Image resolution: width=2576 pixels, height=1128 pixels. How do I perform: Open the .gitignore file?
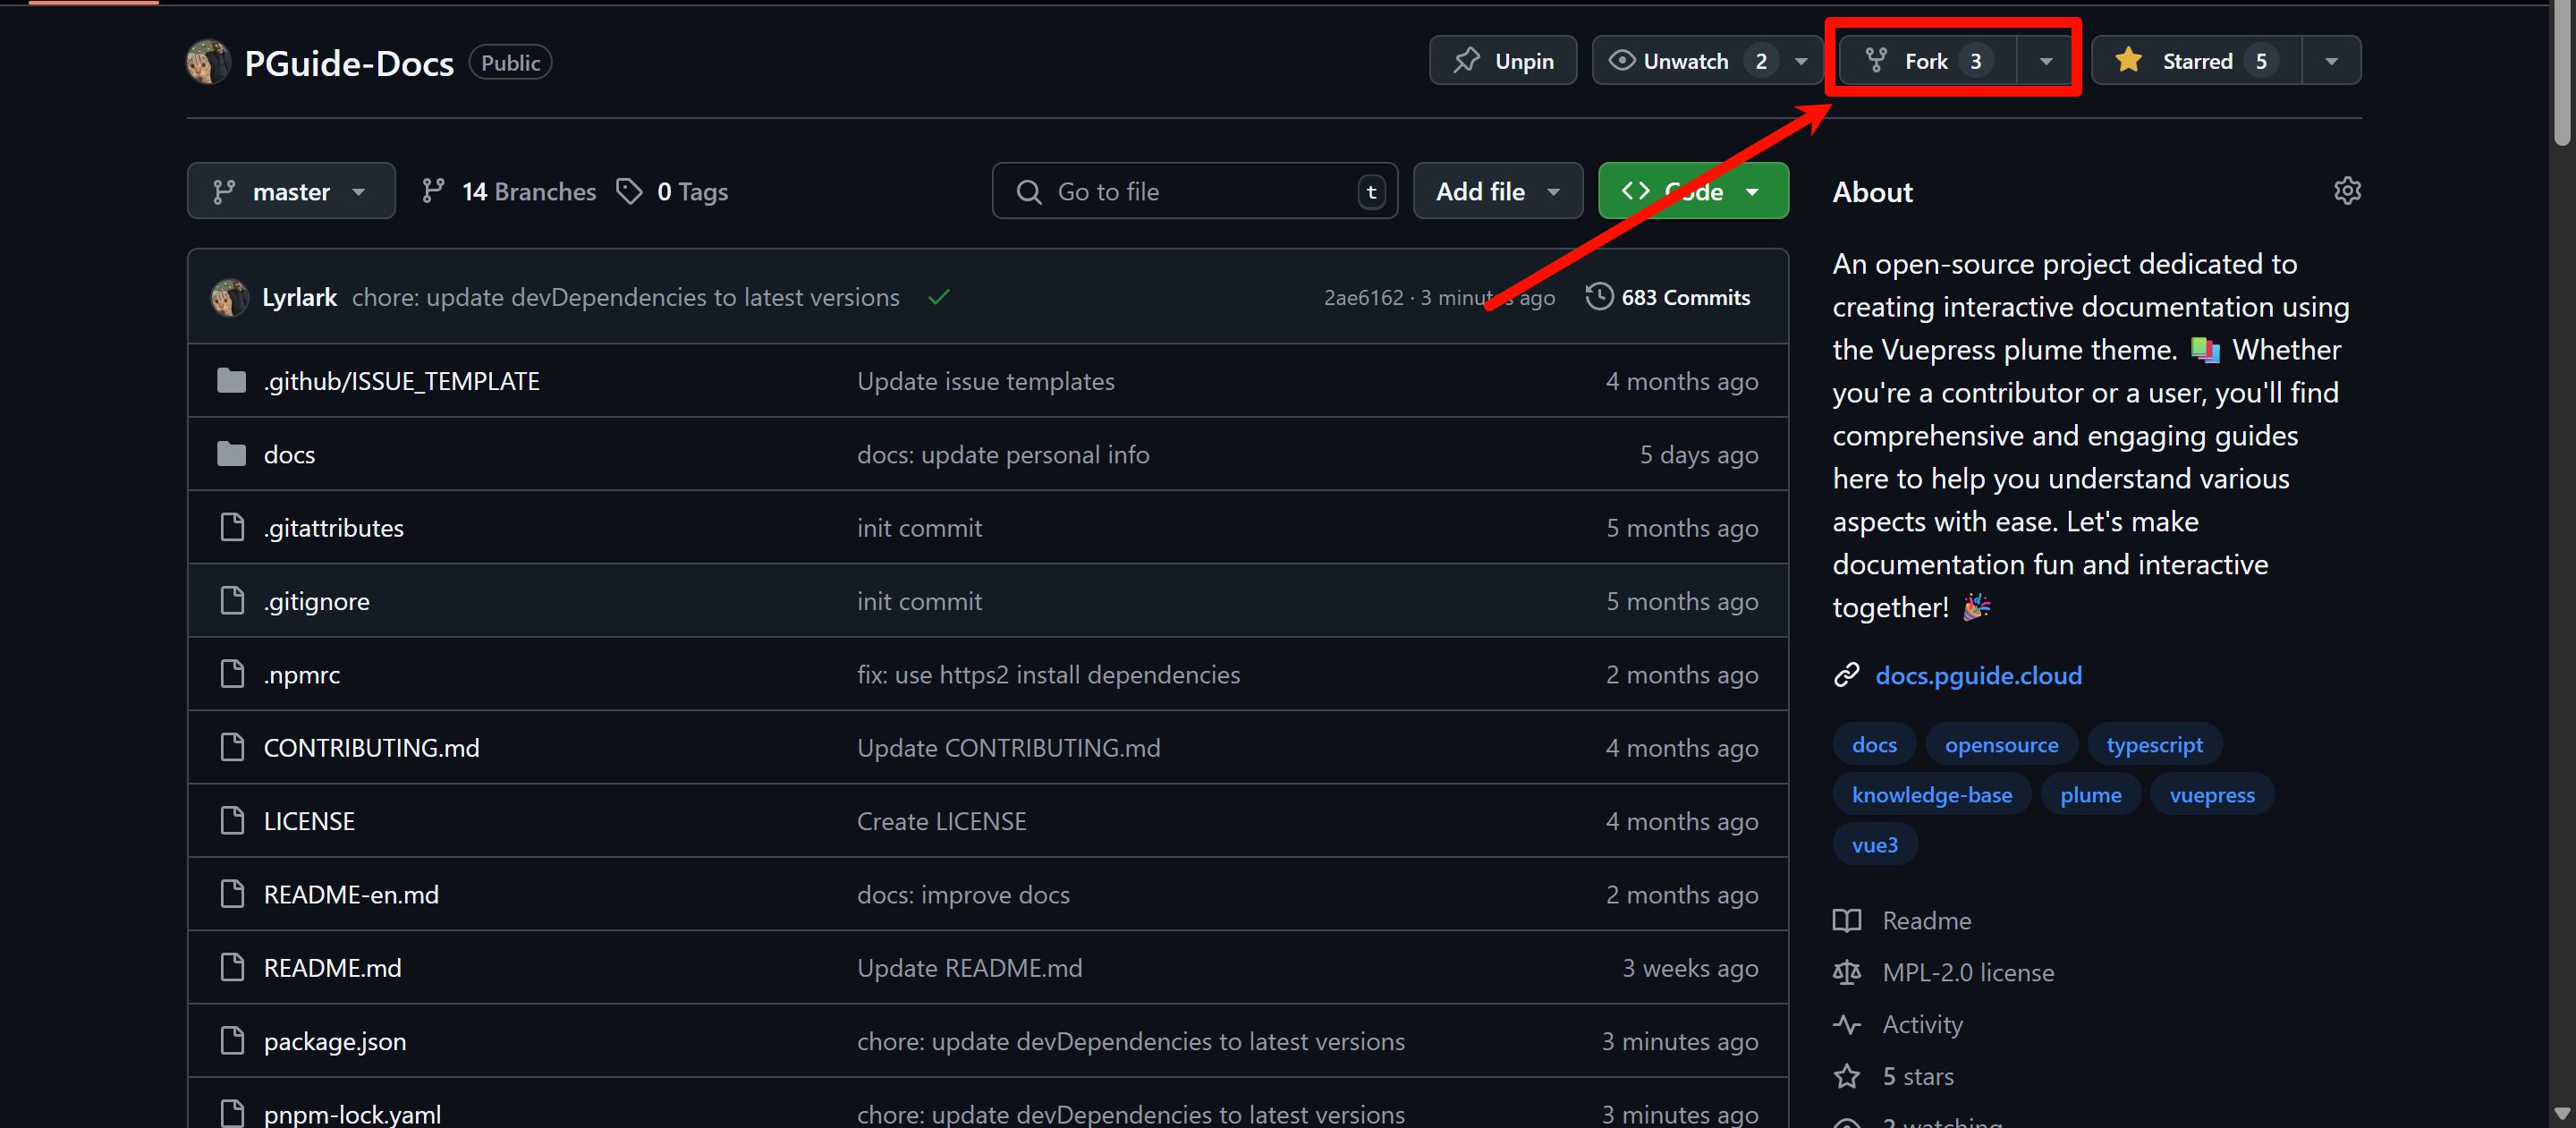(316, 601)
